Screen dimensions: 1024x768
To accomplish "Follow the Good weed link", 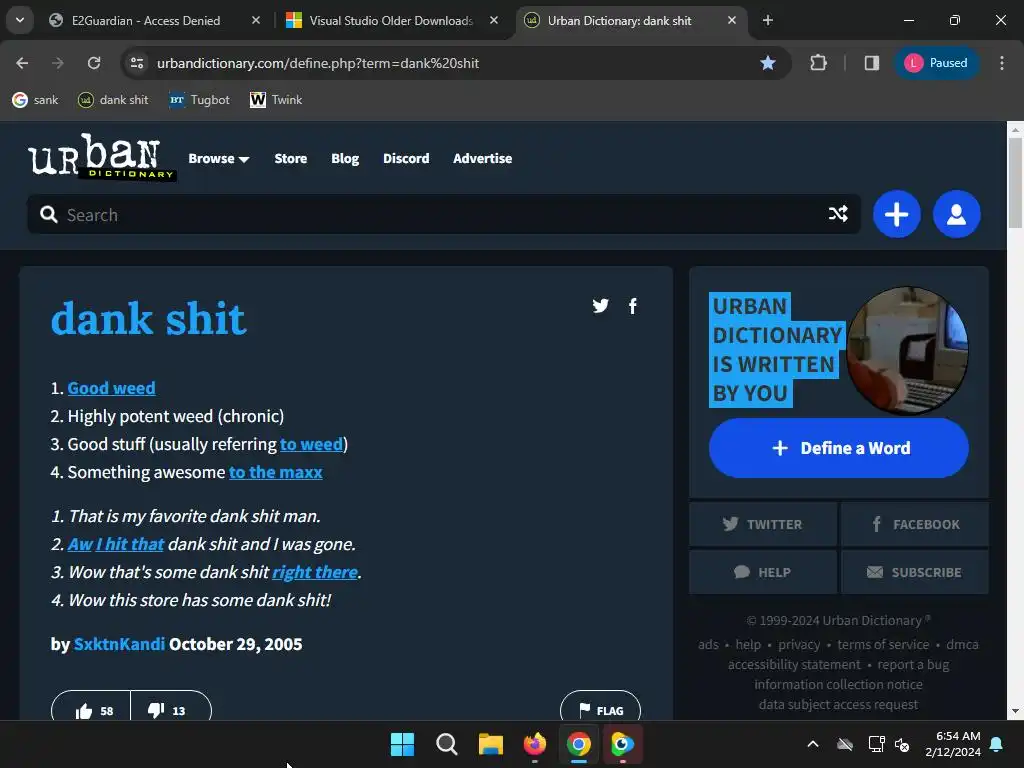I will [x=112, y=388].
